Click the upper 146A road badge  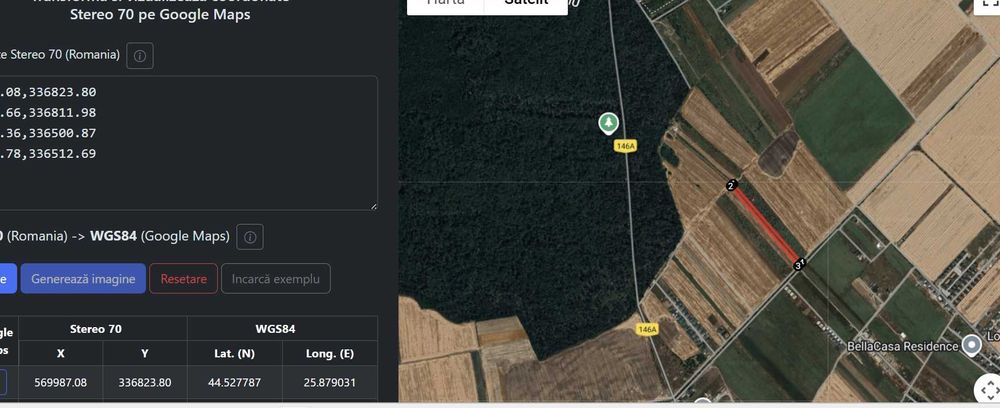626,146
